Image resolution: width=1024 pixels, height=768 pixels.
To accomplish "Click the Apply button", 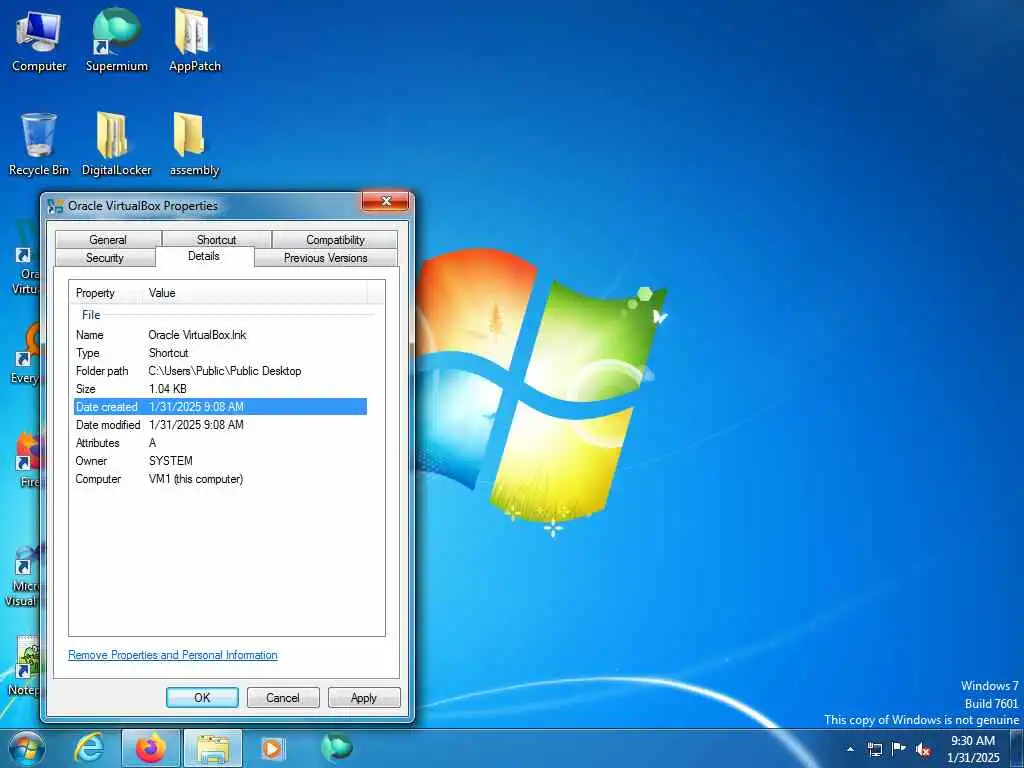I will pyautogui.click(x=364, y=697).
